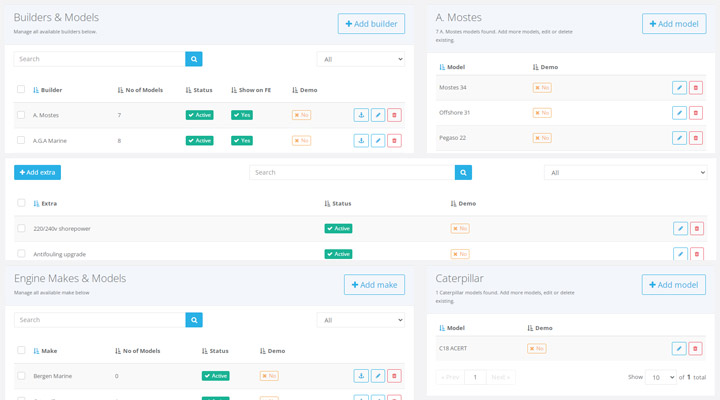The image size is (720, 400).
Task: Delete the A. Mostes builder
Action: 394,115
